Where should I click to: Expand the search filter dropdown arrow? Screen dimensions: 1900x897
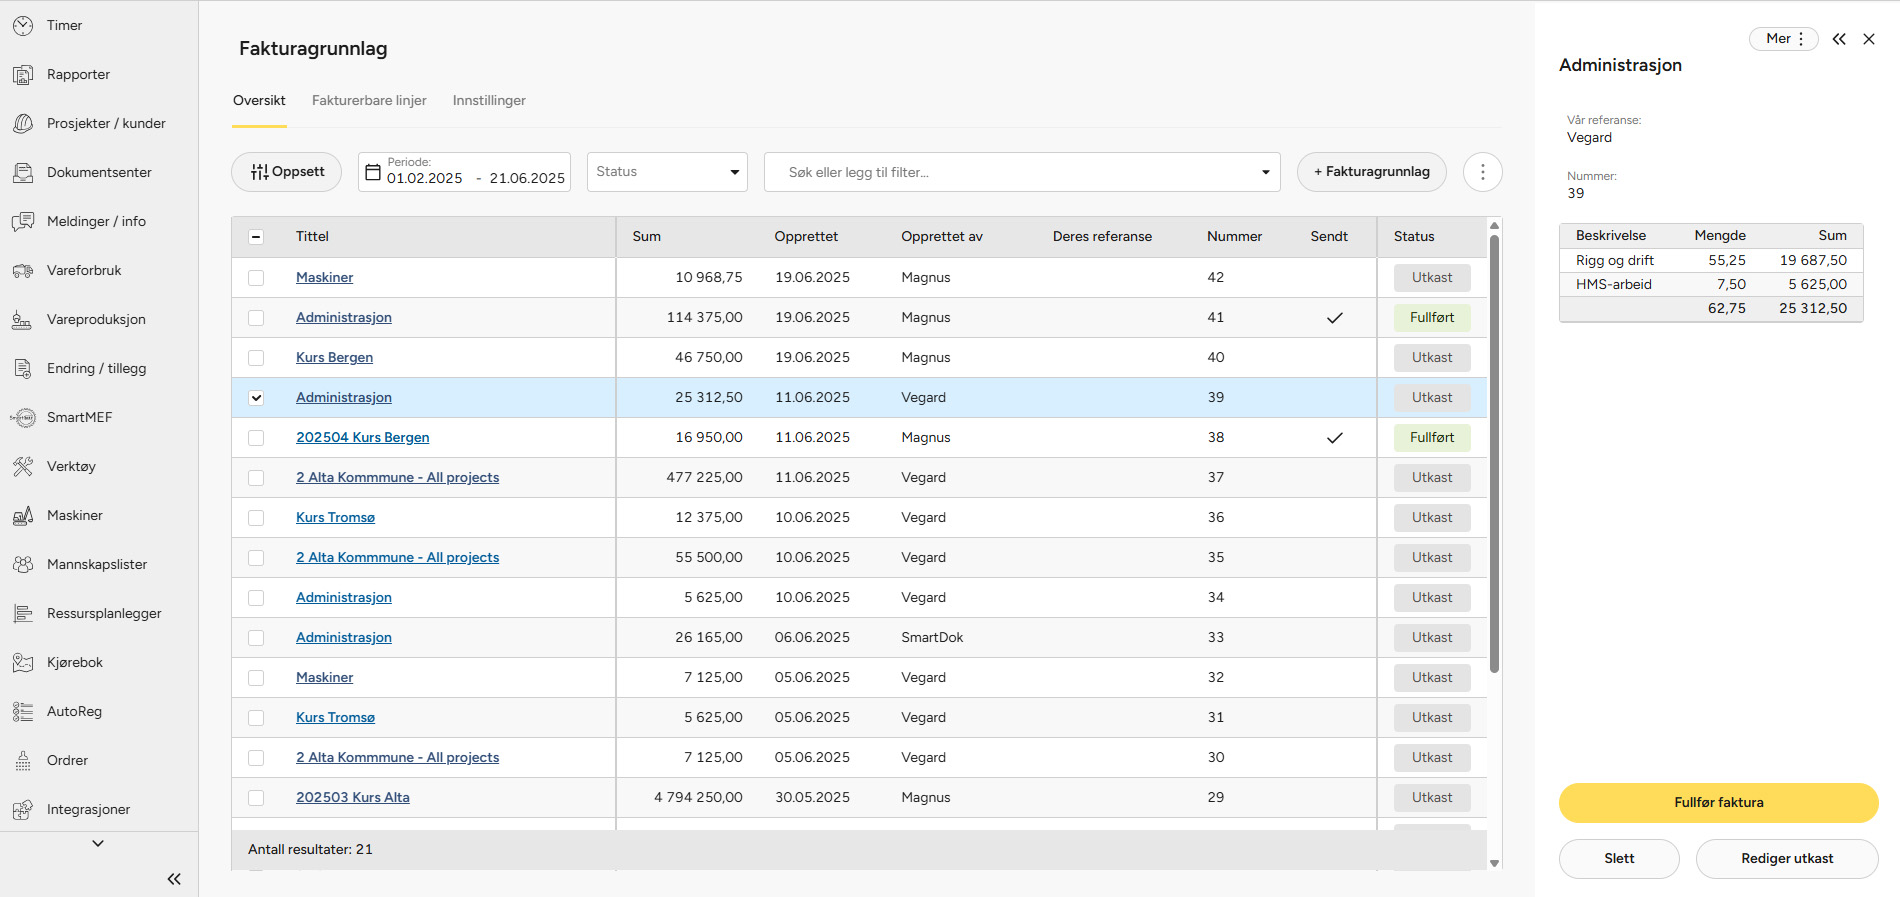tap(1266, 172)
